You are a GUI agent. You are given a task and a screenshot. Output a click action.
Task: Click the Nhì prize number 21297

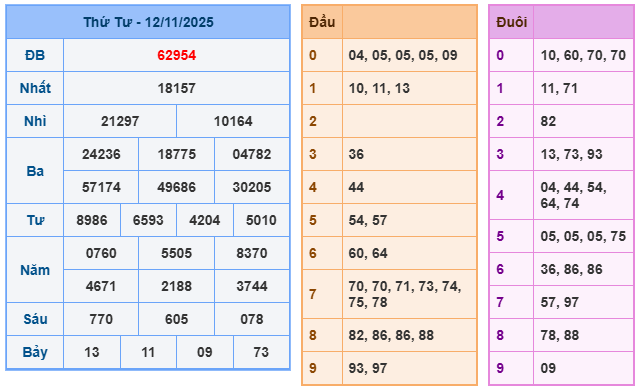pos(120,121)
